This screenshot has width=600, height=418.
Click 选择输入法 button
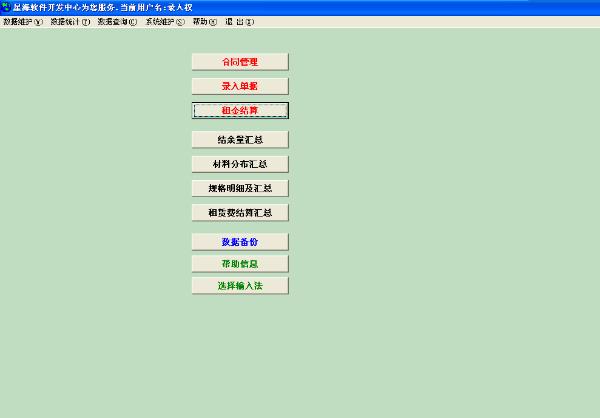[240, 286]
